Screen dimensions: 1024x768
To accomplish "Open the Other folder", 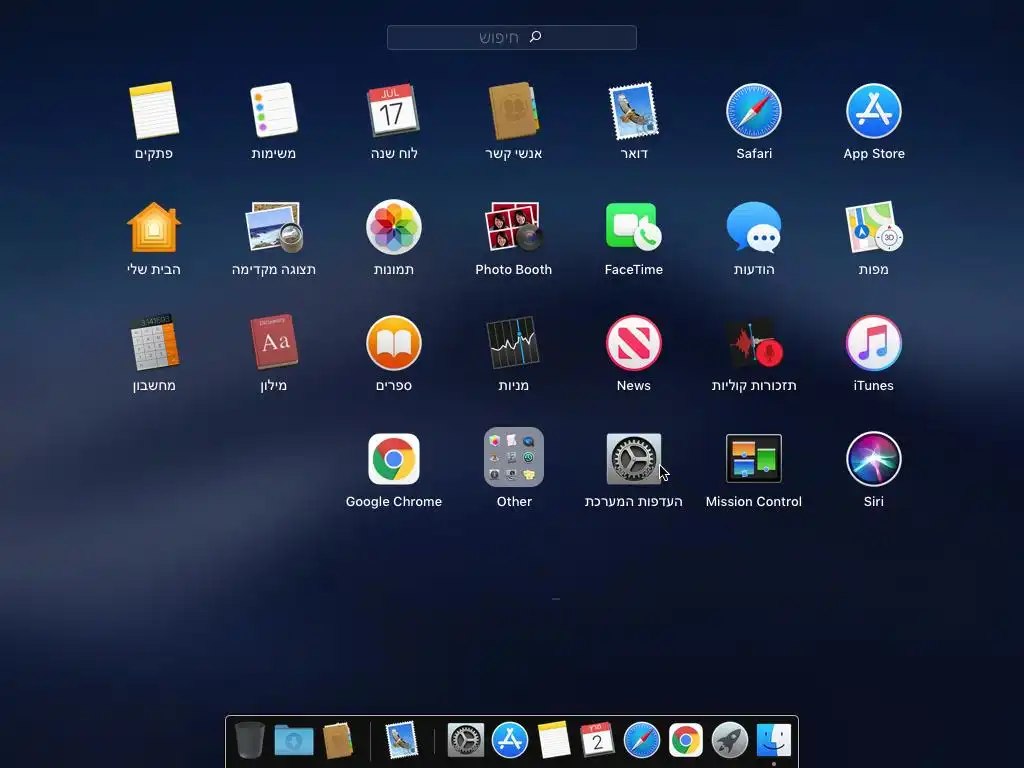I will (514, 457).
